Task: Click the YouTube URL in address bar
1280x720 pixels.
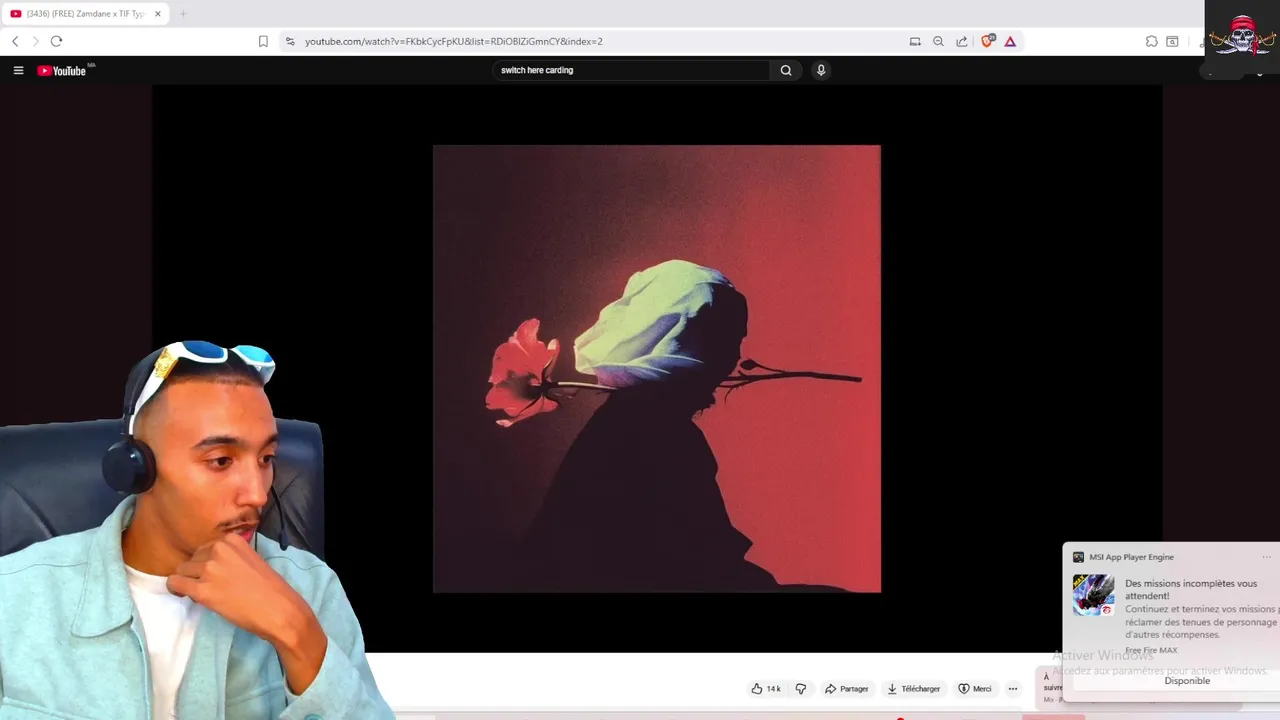Action: [x=453, y=41]
